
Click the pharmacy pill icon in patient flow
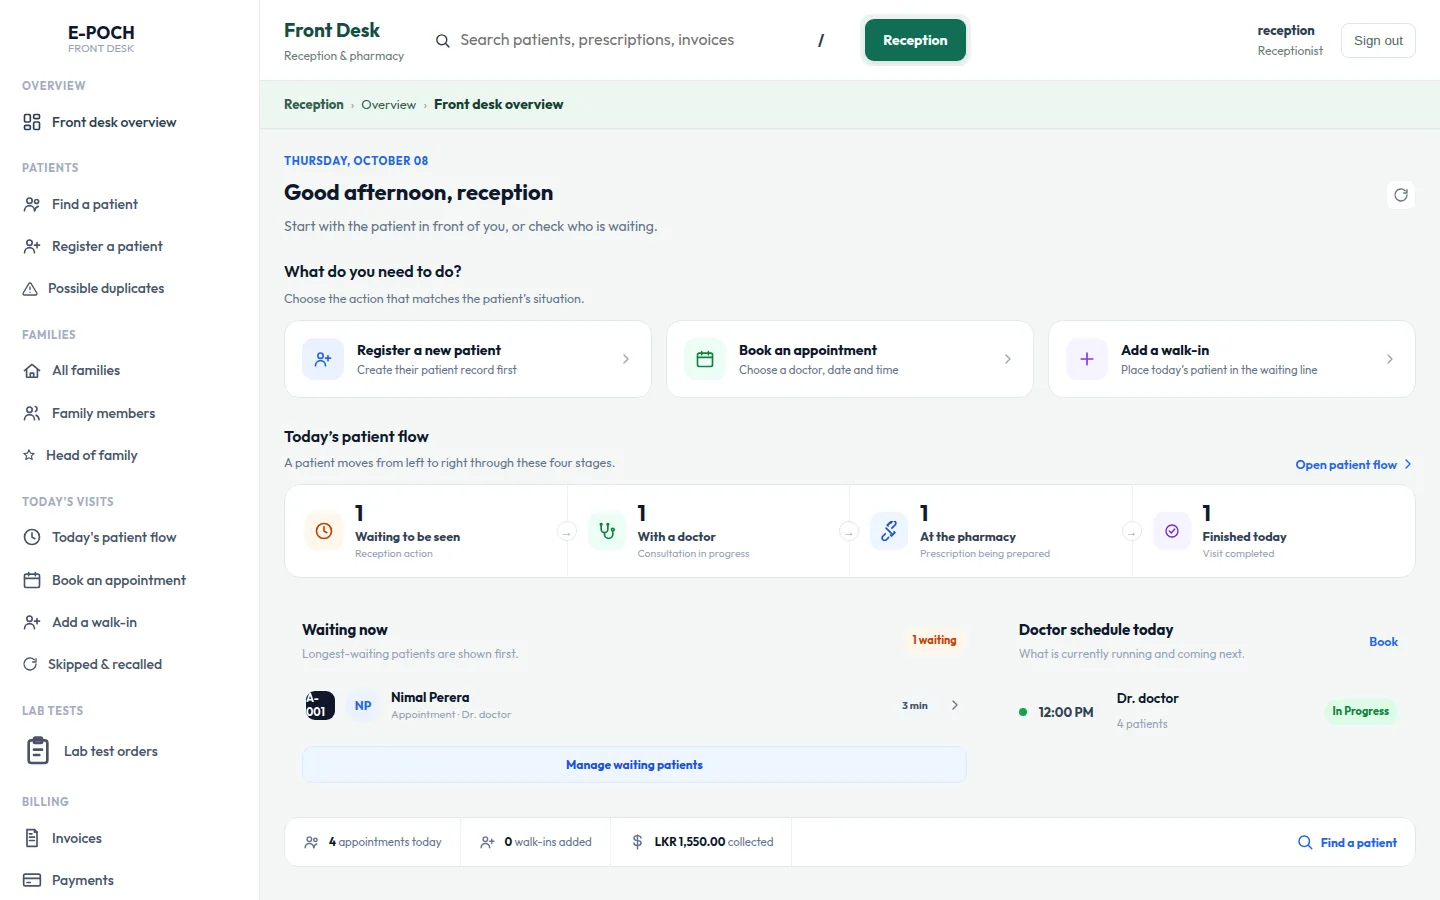889,531
